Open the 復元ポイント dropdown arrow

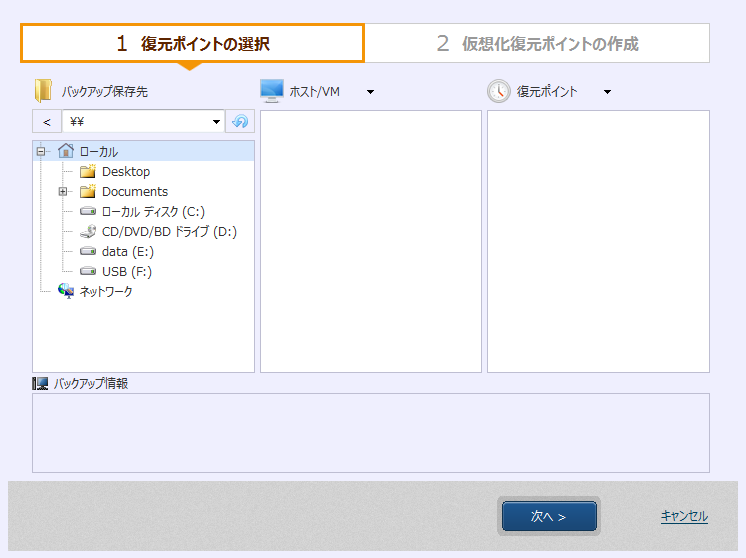607,92
